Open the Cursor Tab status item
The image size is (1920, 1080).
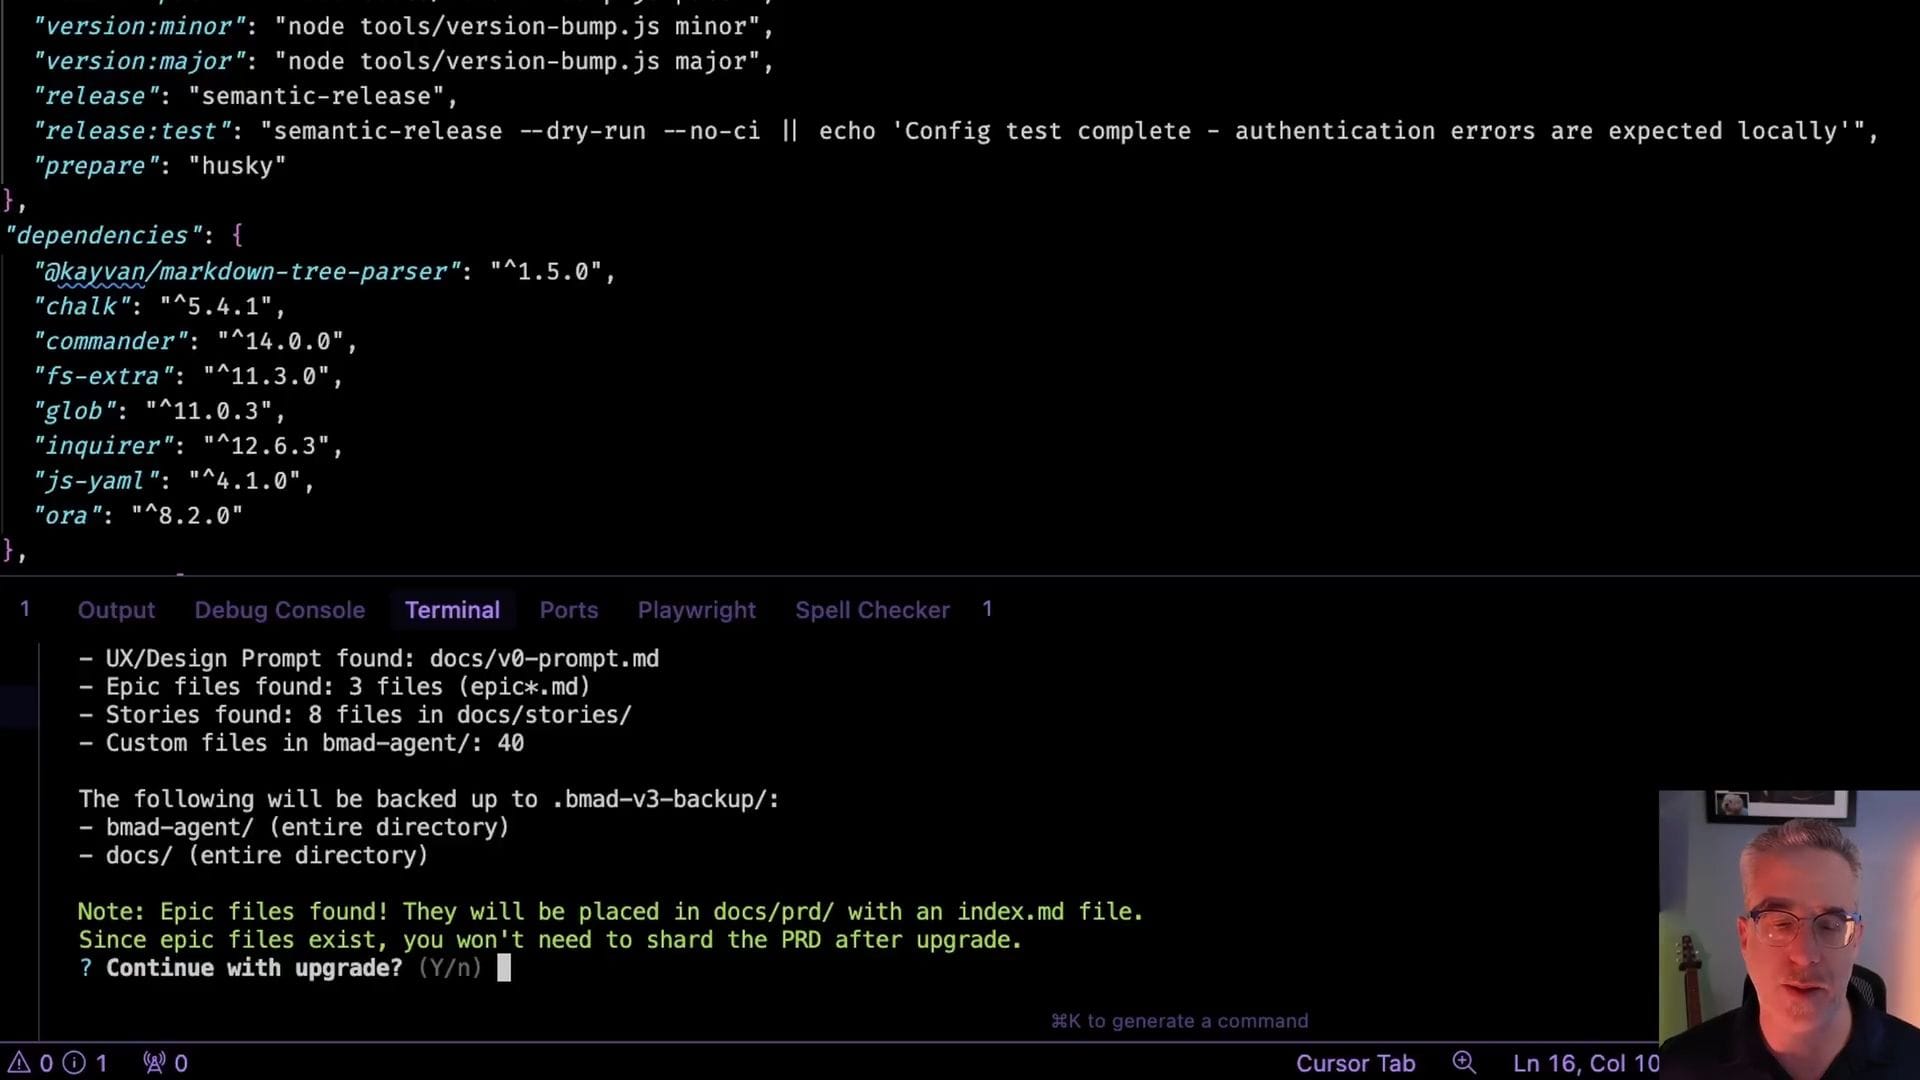(x=1355, y=1063)
